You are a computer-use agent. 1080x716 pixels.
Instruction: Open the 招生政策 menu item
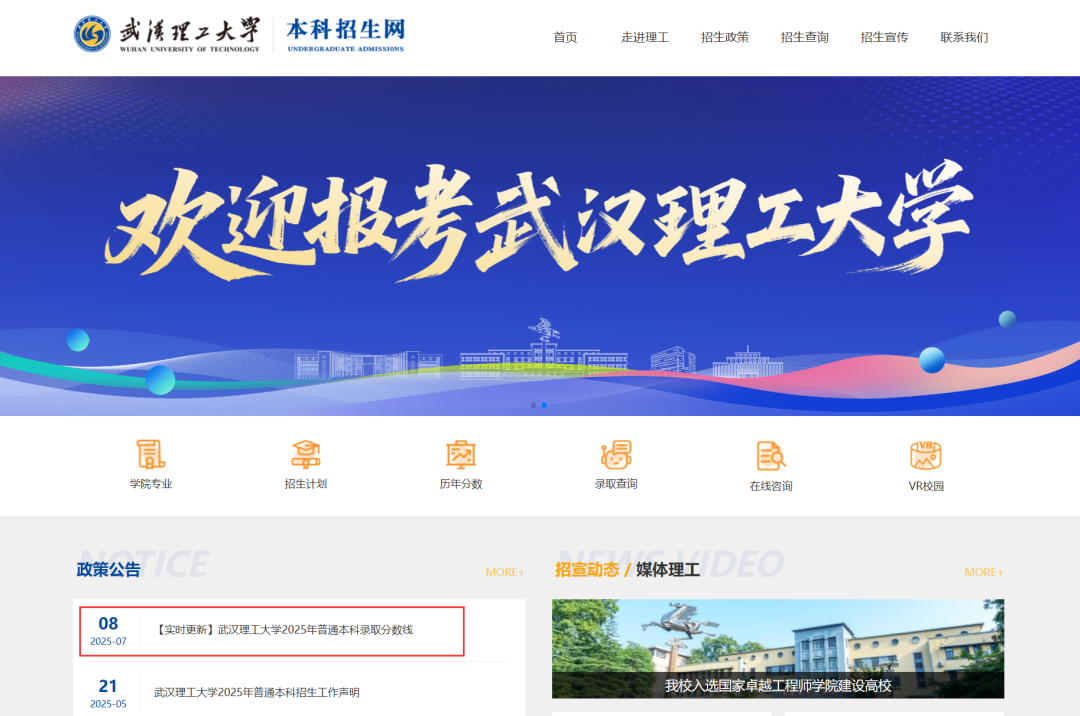(724, 37)
